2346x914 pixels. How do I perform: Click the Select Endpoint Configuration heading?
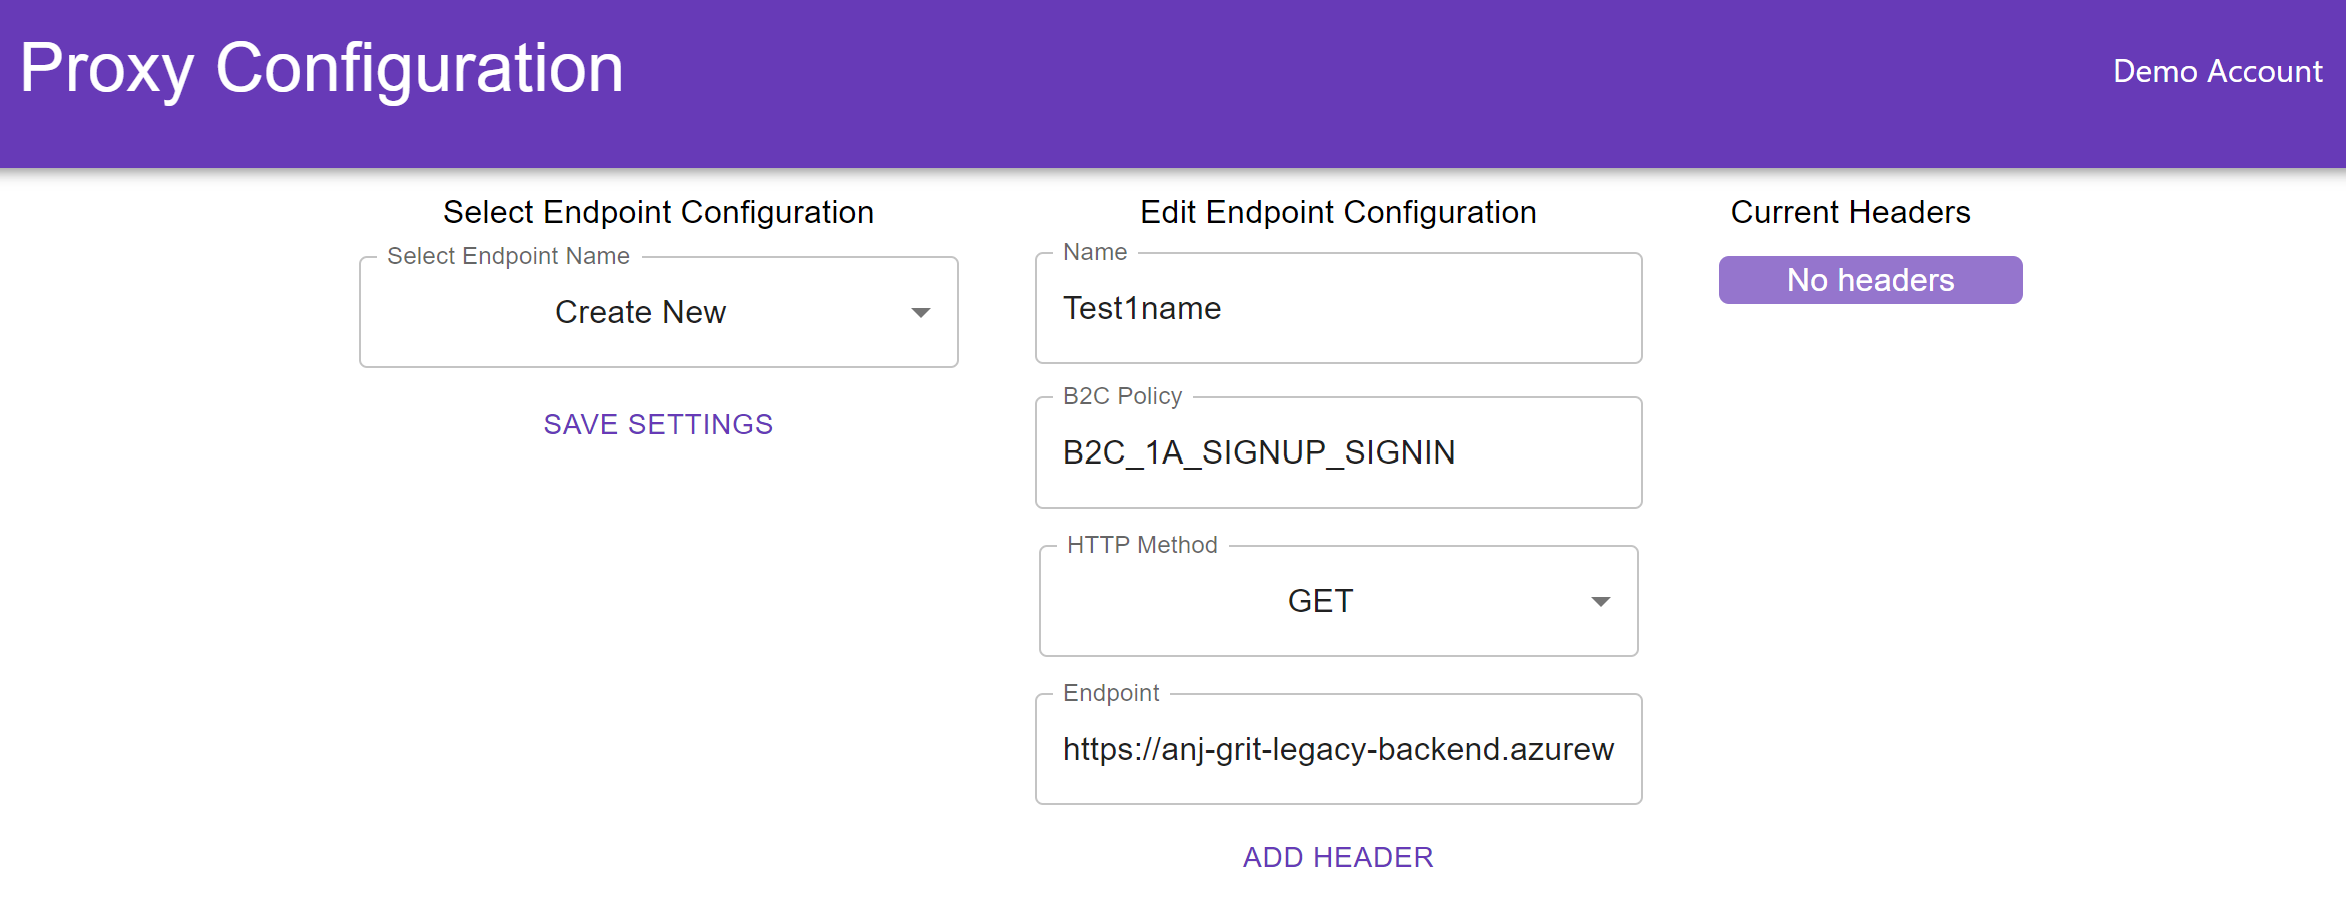(658, 212)
